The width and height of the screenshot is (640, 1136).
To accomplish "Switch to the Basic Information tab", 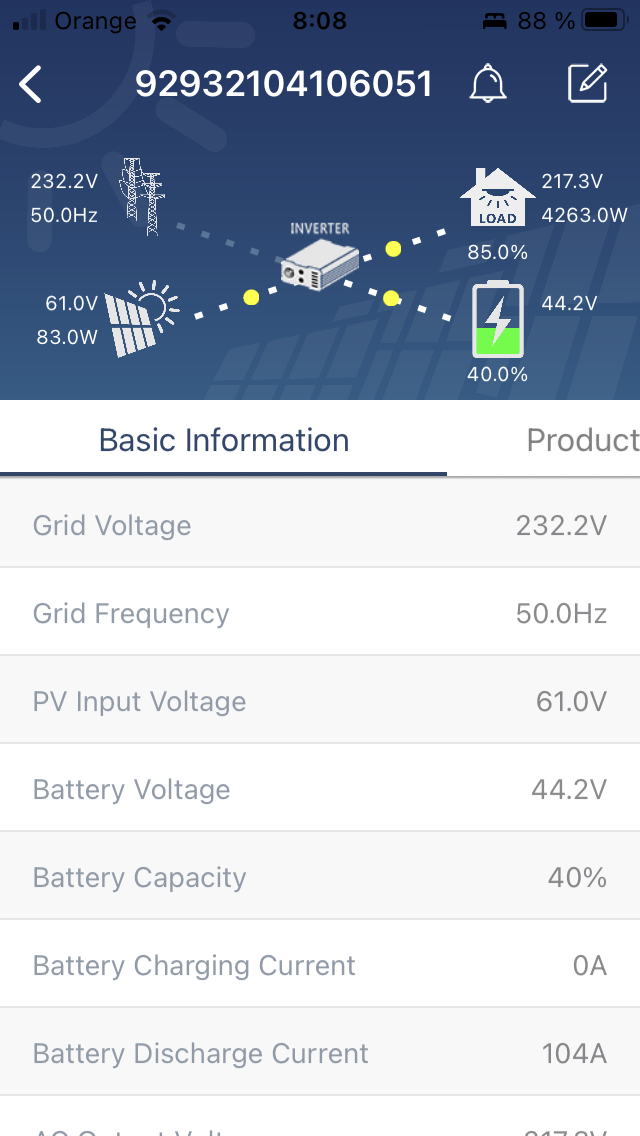I will (224, 440).
